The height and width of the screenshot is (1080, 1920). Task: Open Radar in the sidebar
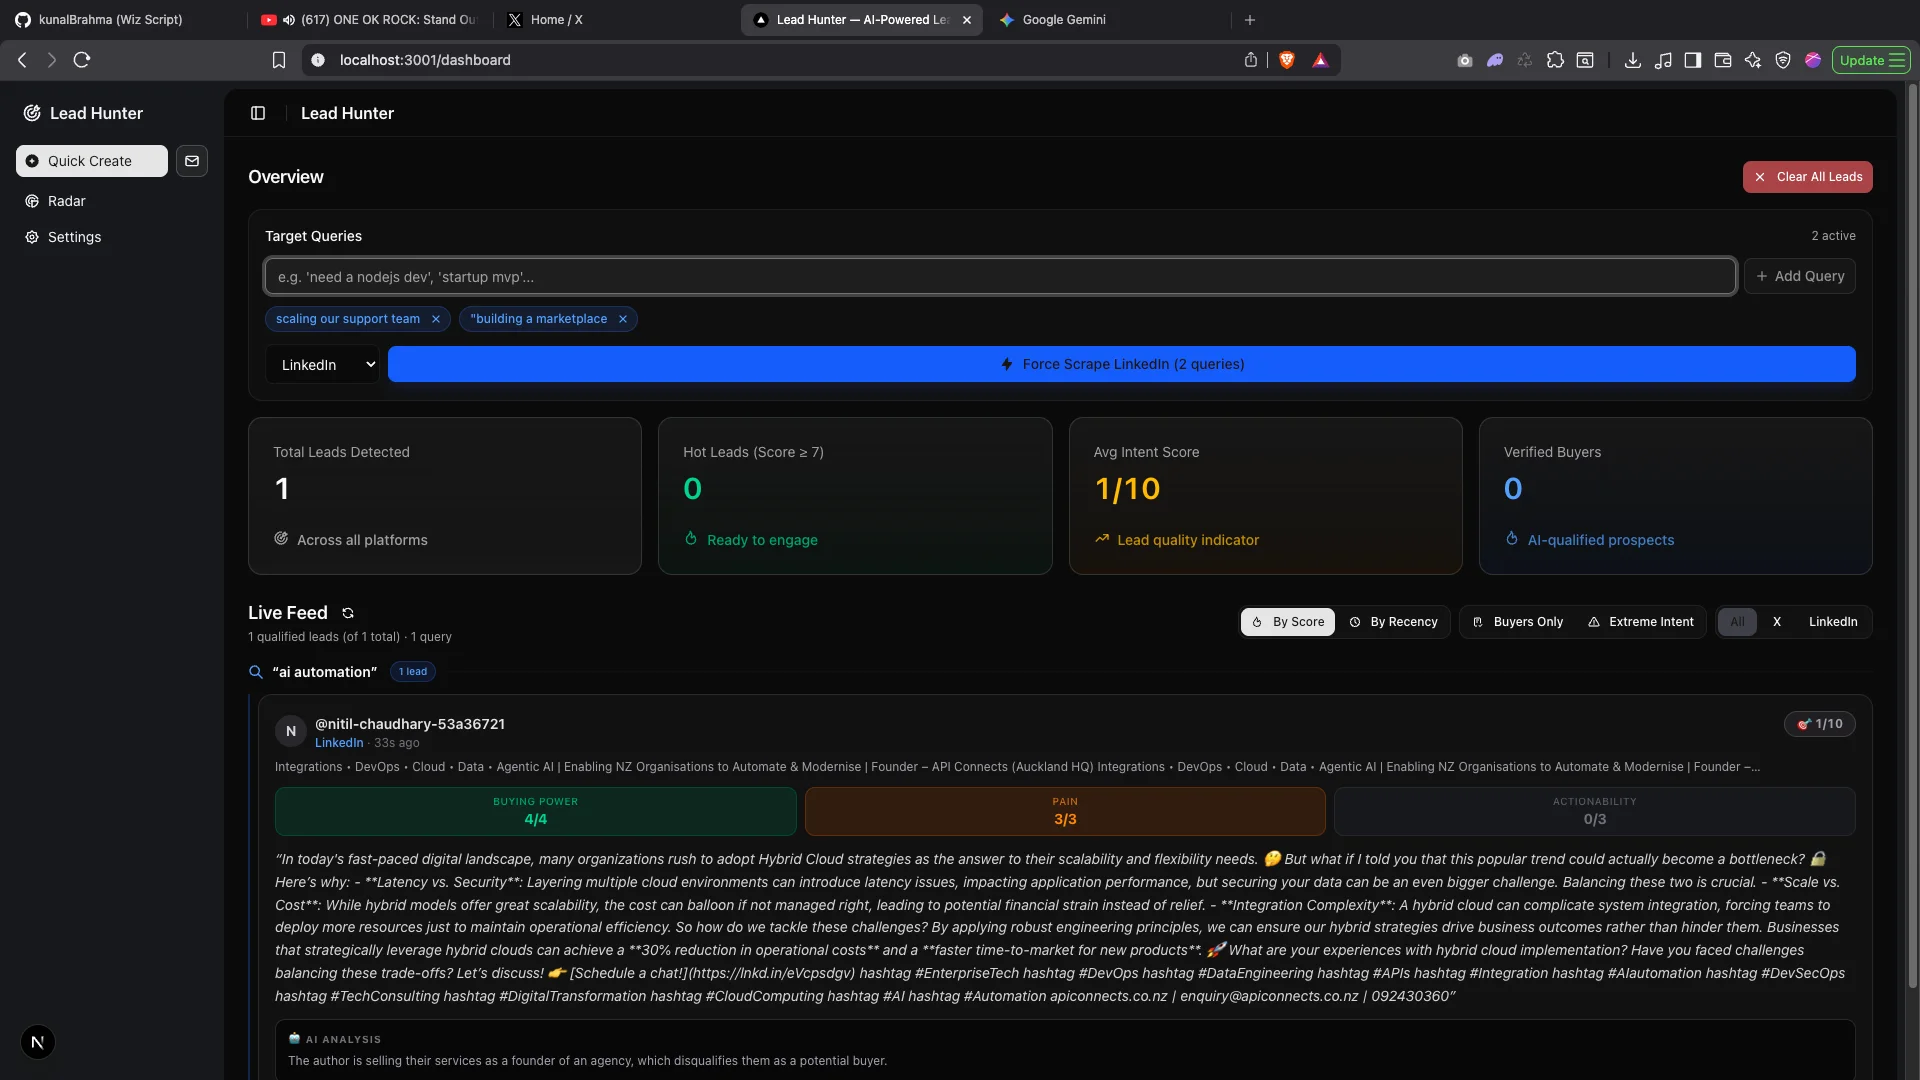(66, 201)
